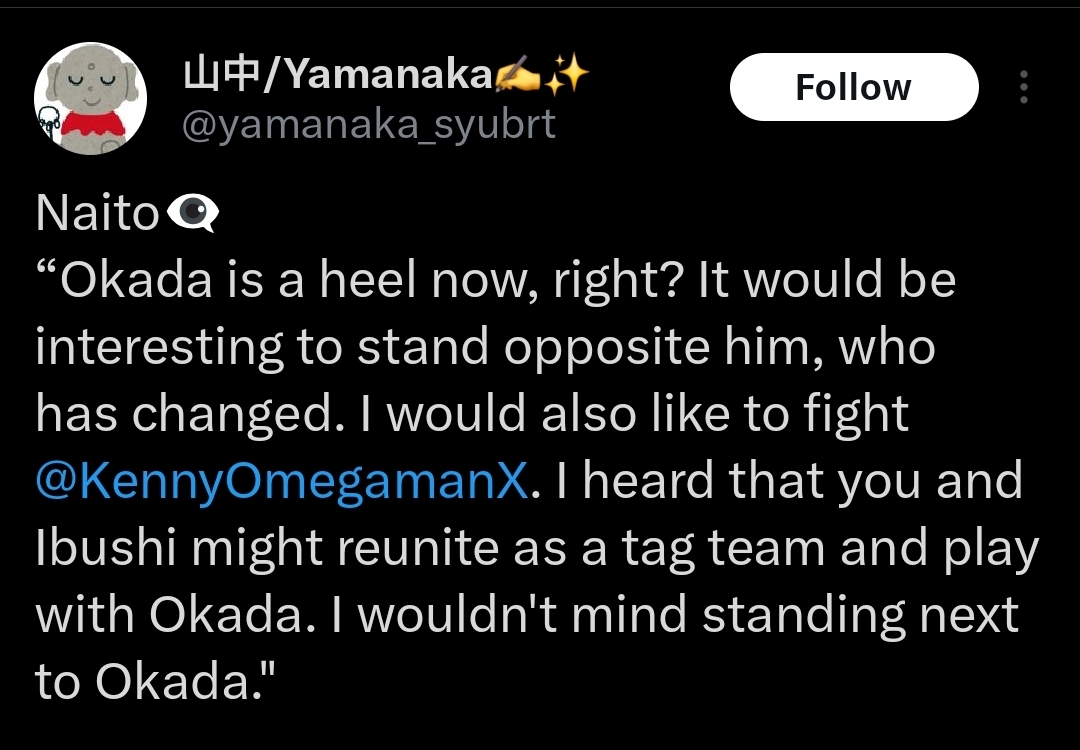Open the Yamanaka profile avatar
The image size is (1080, 750).
coord(91,98)
